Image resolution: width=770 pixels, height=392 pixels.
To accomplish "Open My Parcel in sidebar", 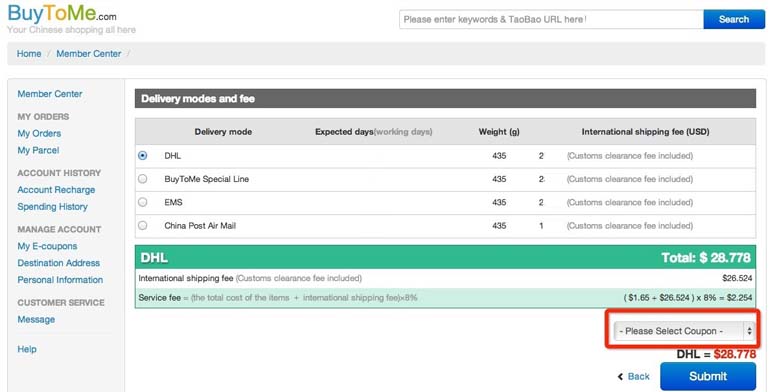I will tap(38, 150).
